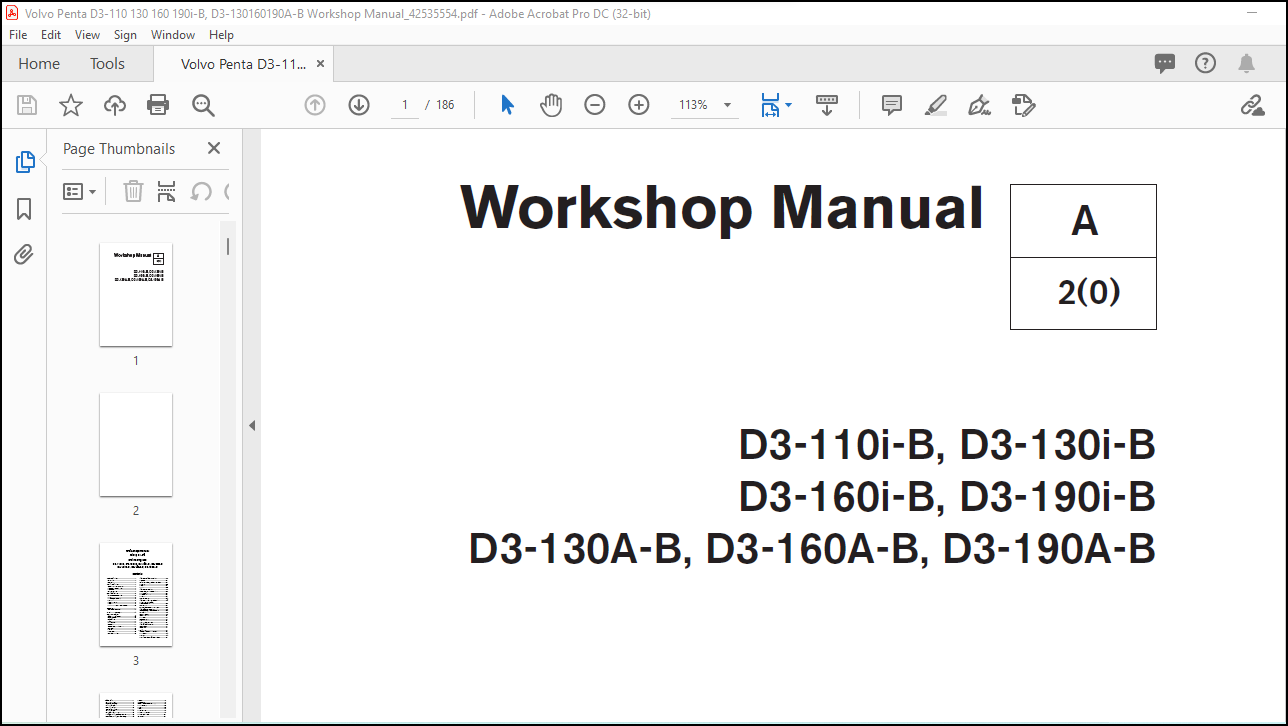
Task: Activate the Hand pan tool
Action: coord(551,105)
